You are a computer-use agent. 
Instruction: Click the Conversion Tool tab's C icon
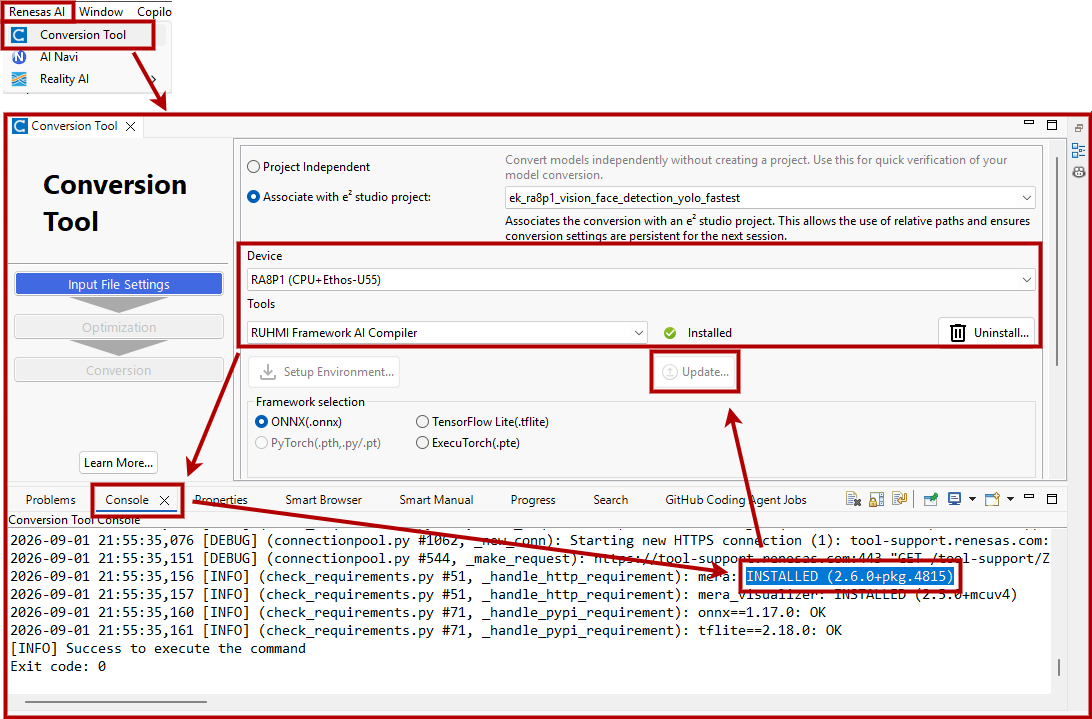pos(20,126)
